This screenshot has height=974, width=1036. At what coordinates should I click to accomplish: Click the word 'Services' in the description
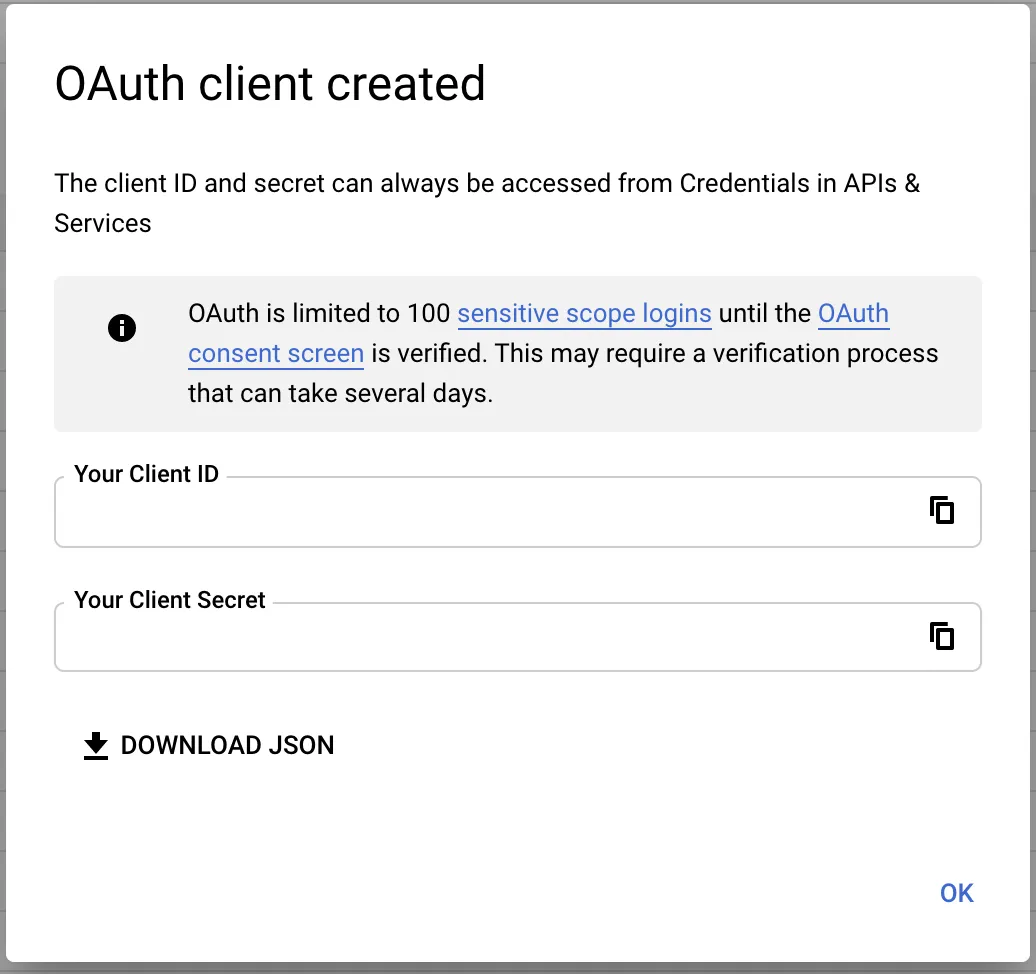(103, 223)
